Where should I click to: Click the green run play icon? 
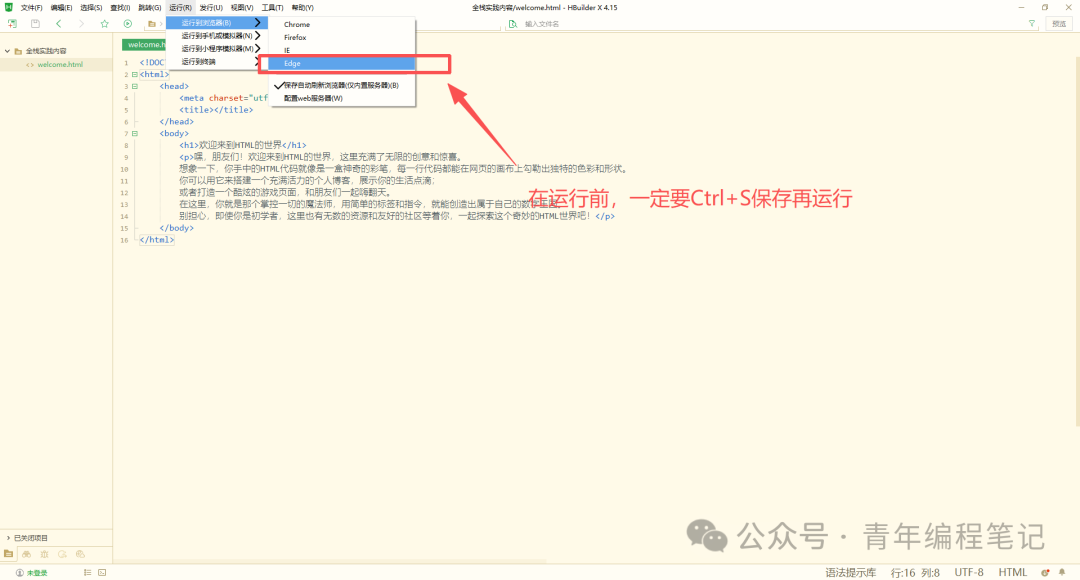coord(127,23)
